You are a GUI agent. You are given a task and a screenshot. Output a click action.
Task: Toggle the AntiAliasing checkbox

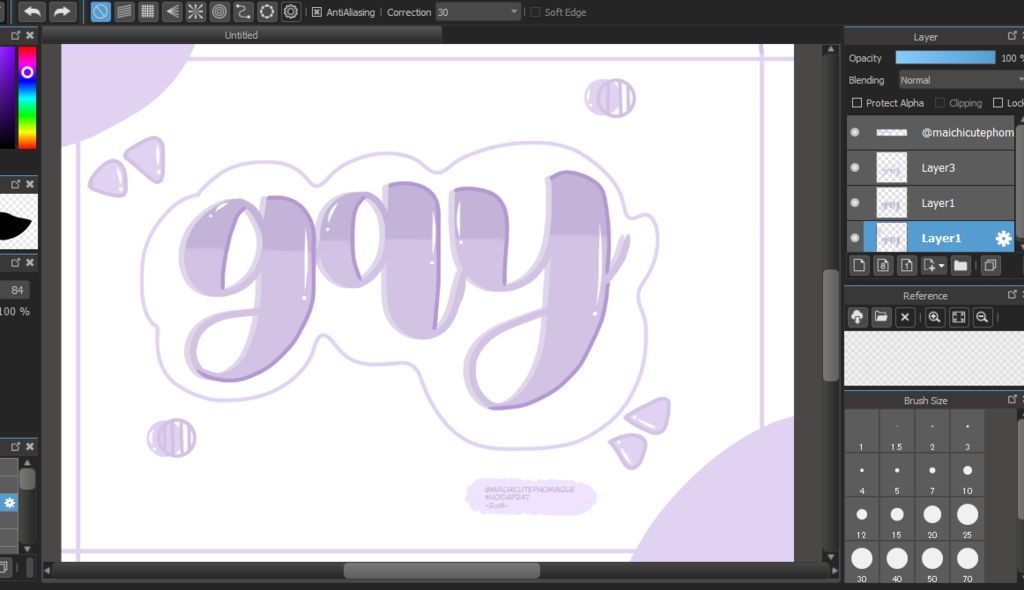317,12
